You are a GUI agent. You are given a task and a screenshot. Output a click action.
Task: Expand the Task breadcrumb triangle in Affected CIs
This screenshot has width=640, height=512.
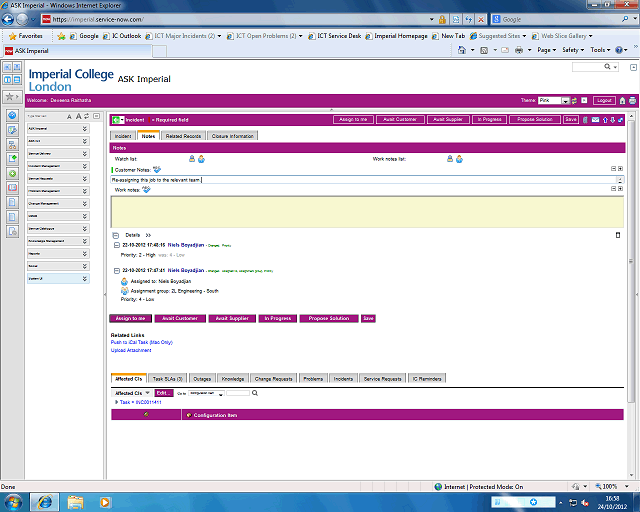116,402
